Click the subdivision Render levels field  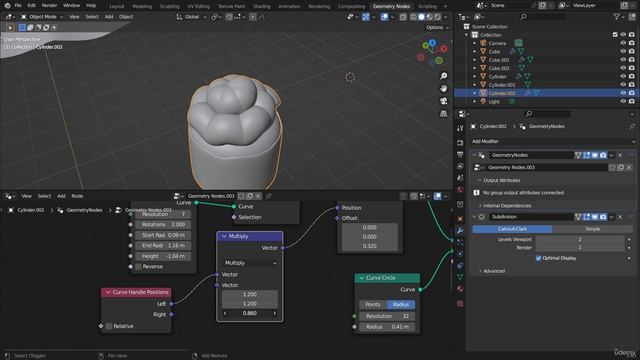pos(580,247)
